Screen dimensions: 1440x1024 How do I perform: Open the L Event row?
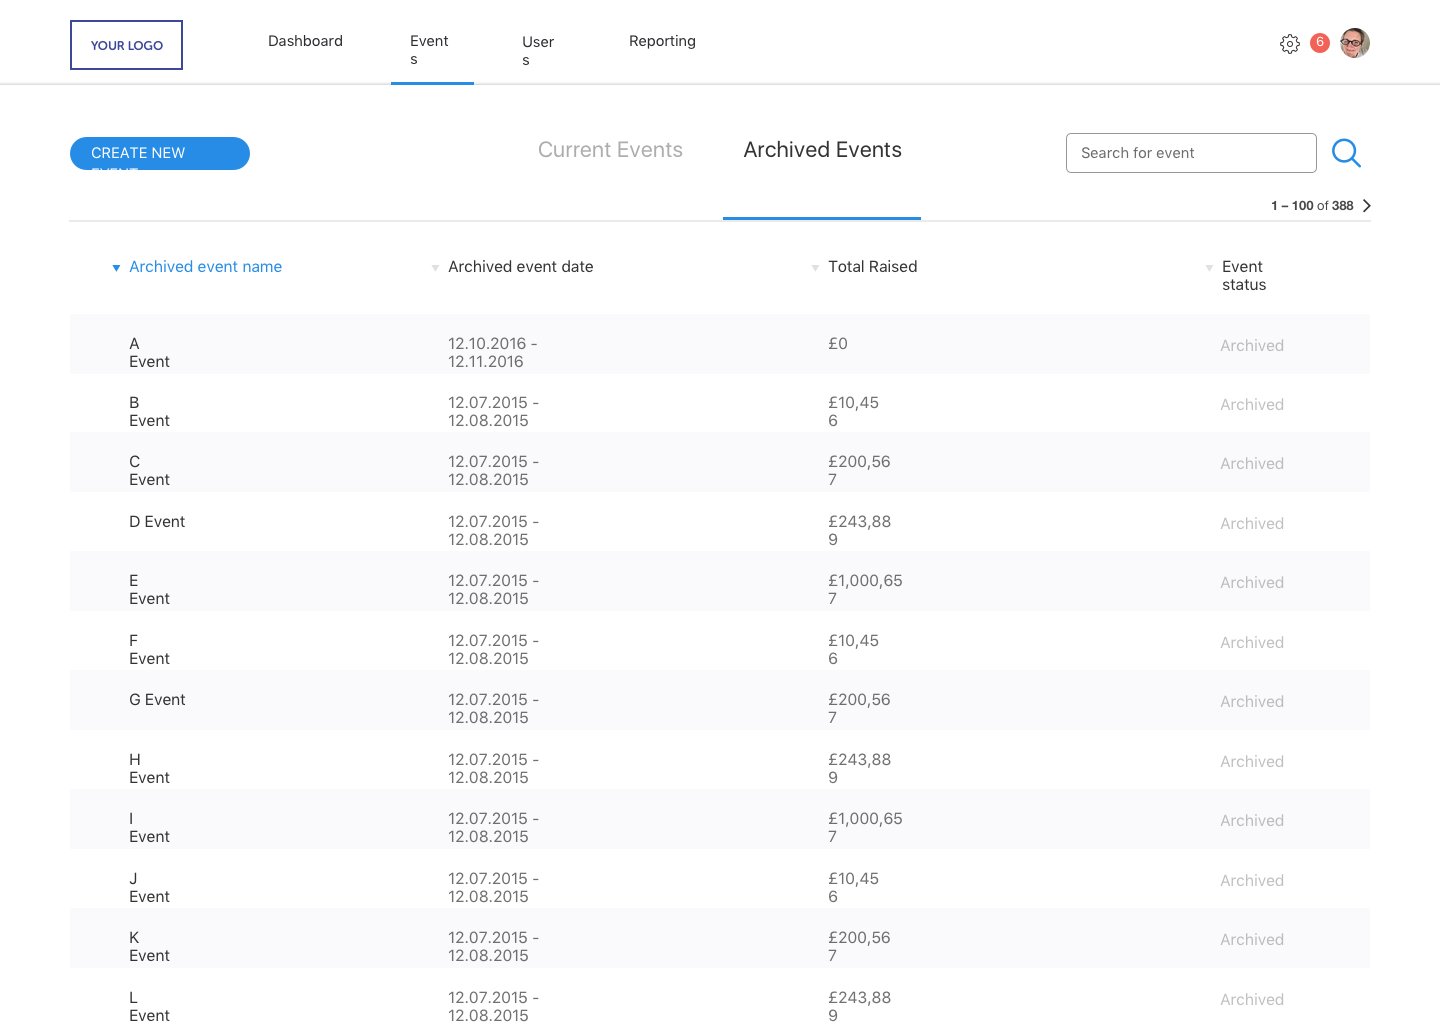coord(720,998)
